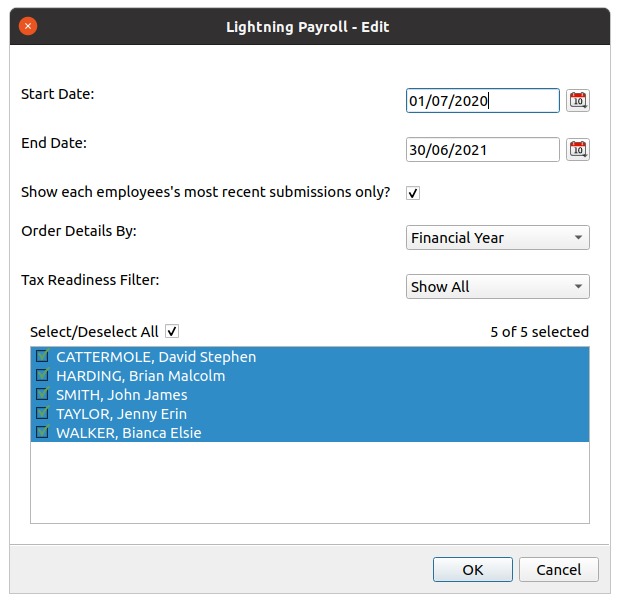
Task: Click the Cancel button
Action: click(559, 570)
